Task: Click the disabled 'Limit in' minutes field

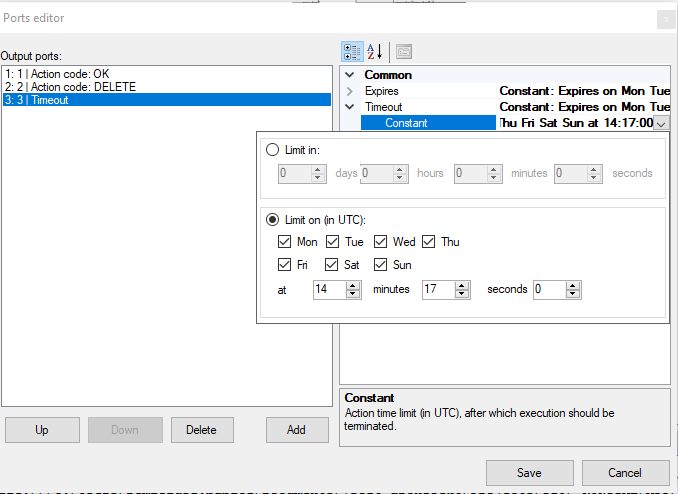Action: click(x=471, y=173)
